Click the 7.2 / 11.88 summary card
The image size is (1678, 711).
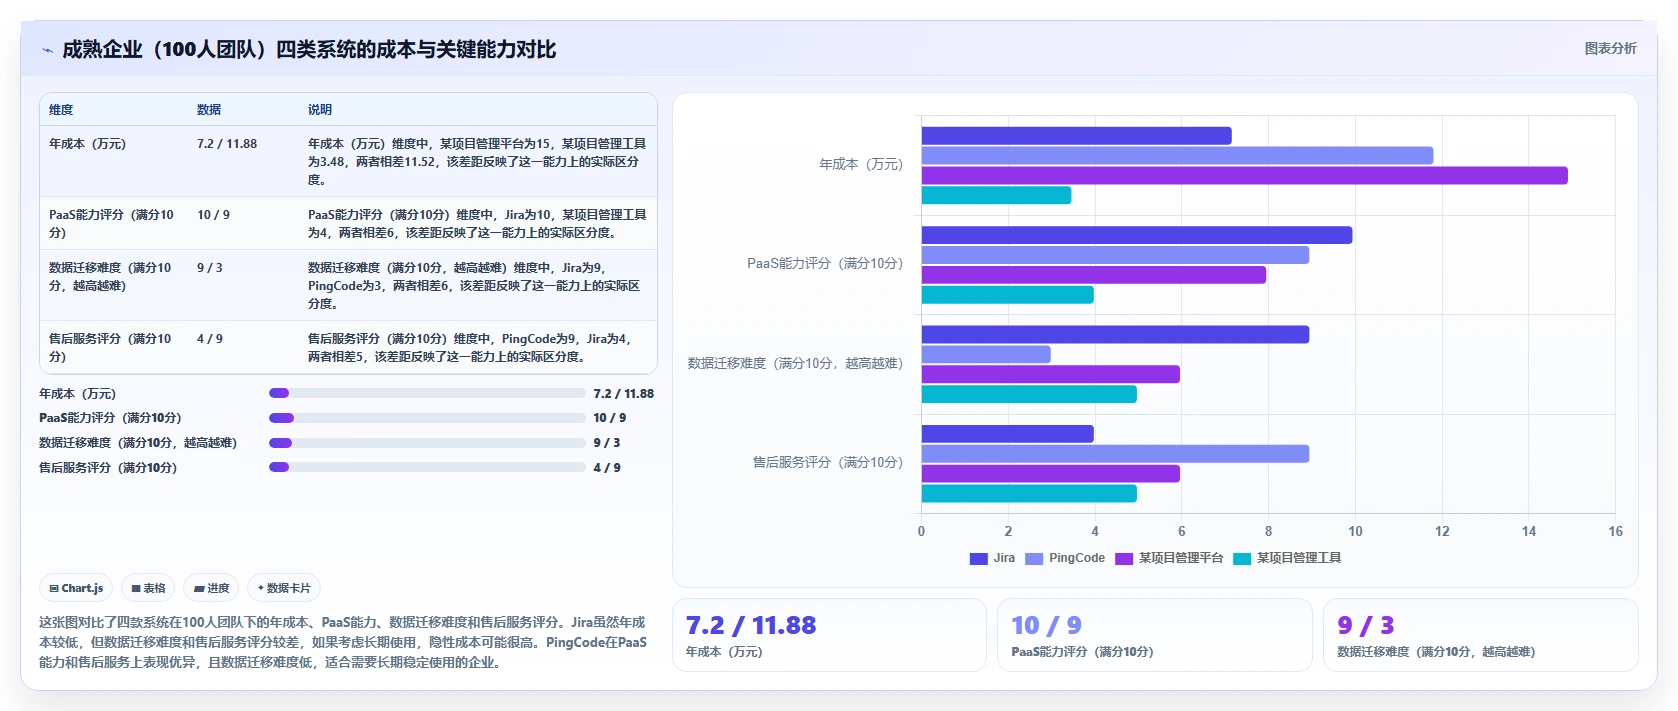pos(829,635)
